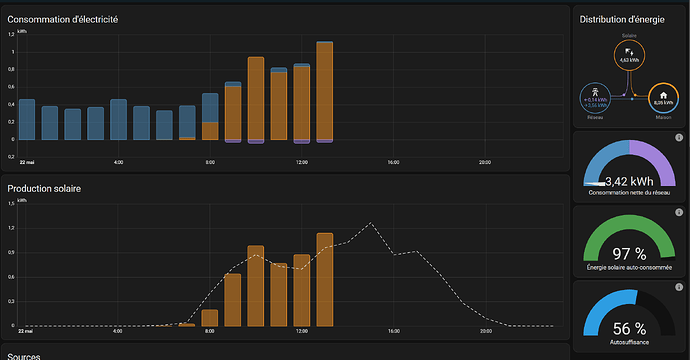Open info icon on Autosuffisance gauge
Image resolution: width=690 pixels, height=360 pixels.
click(x=679, y=287)
